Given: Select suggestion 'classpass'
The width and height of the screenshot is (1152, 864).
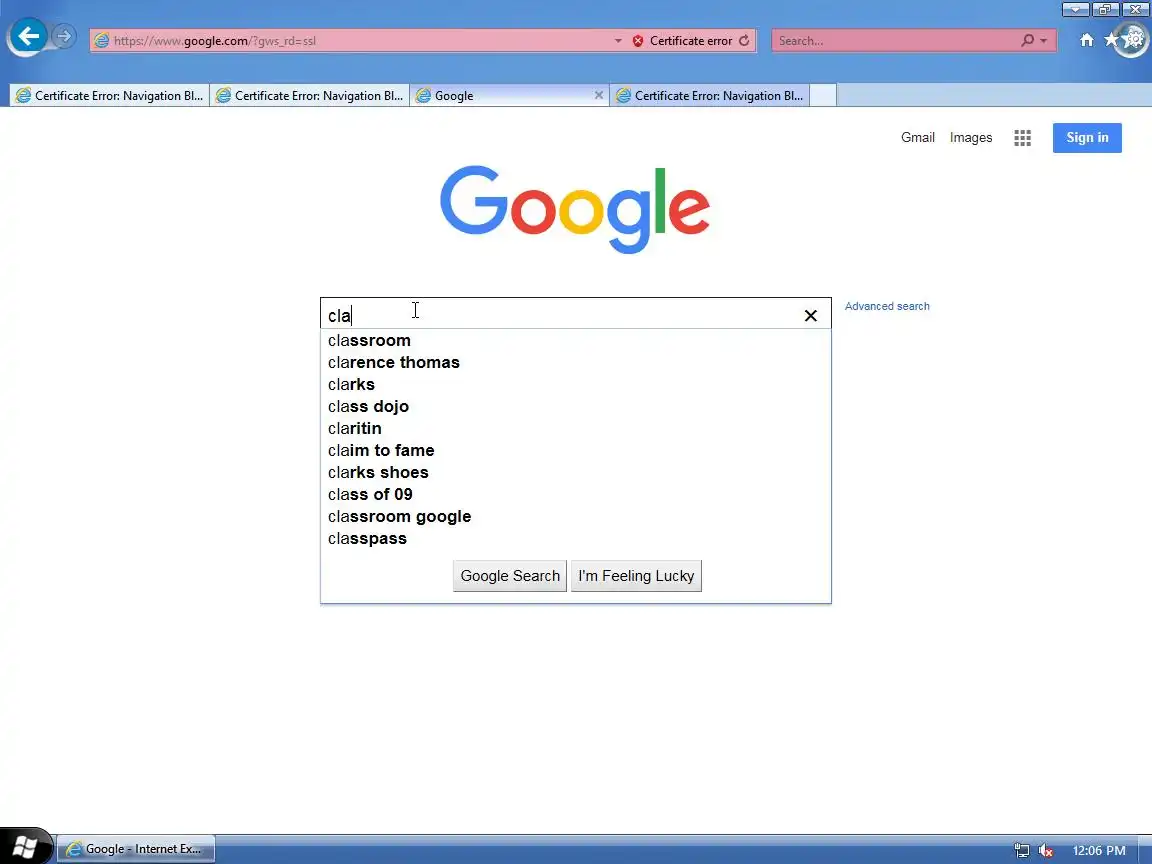Looking at the screenshot, I should (x=575, y=539).
